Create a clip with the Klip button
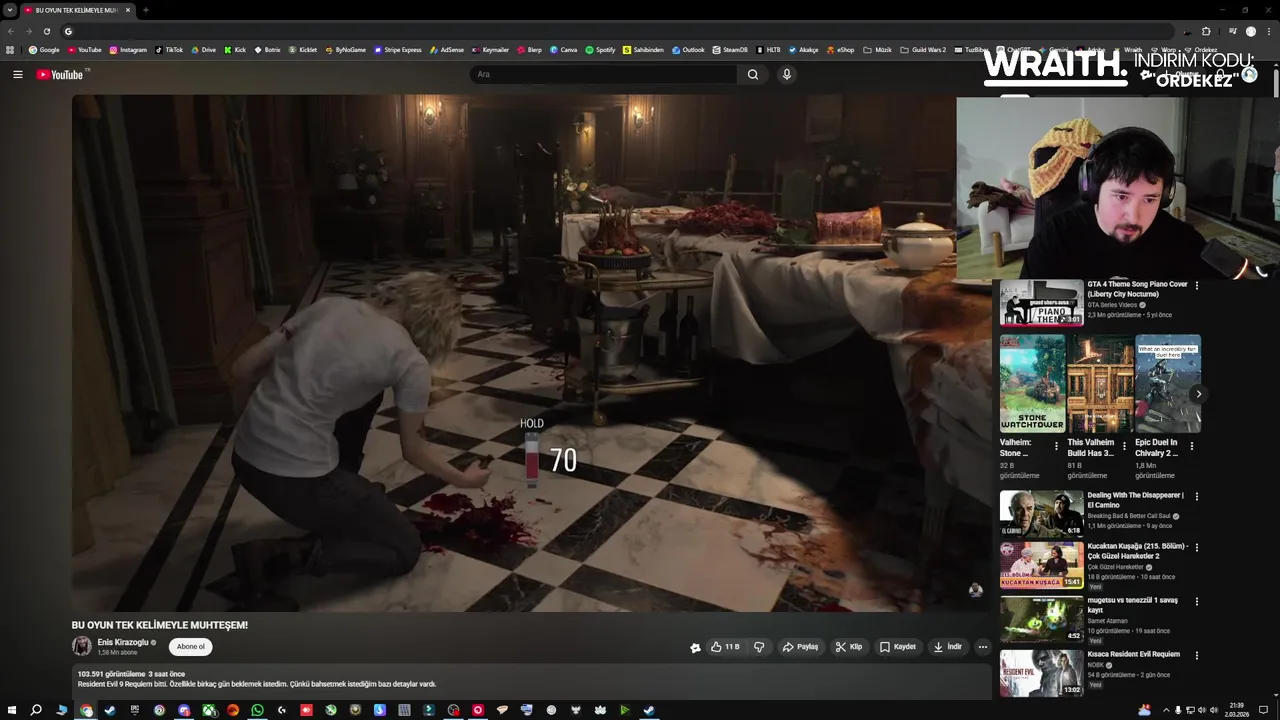The width and height of the screenshot is (1280, 720). pyautogui.click(x=849, y=647)
